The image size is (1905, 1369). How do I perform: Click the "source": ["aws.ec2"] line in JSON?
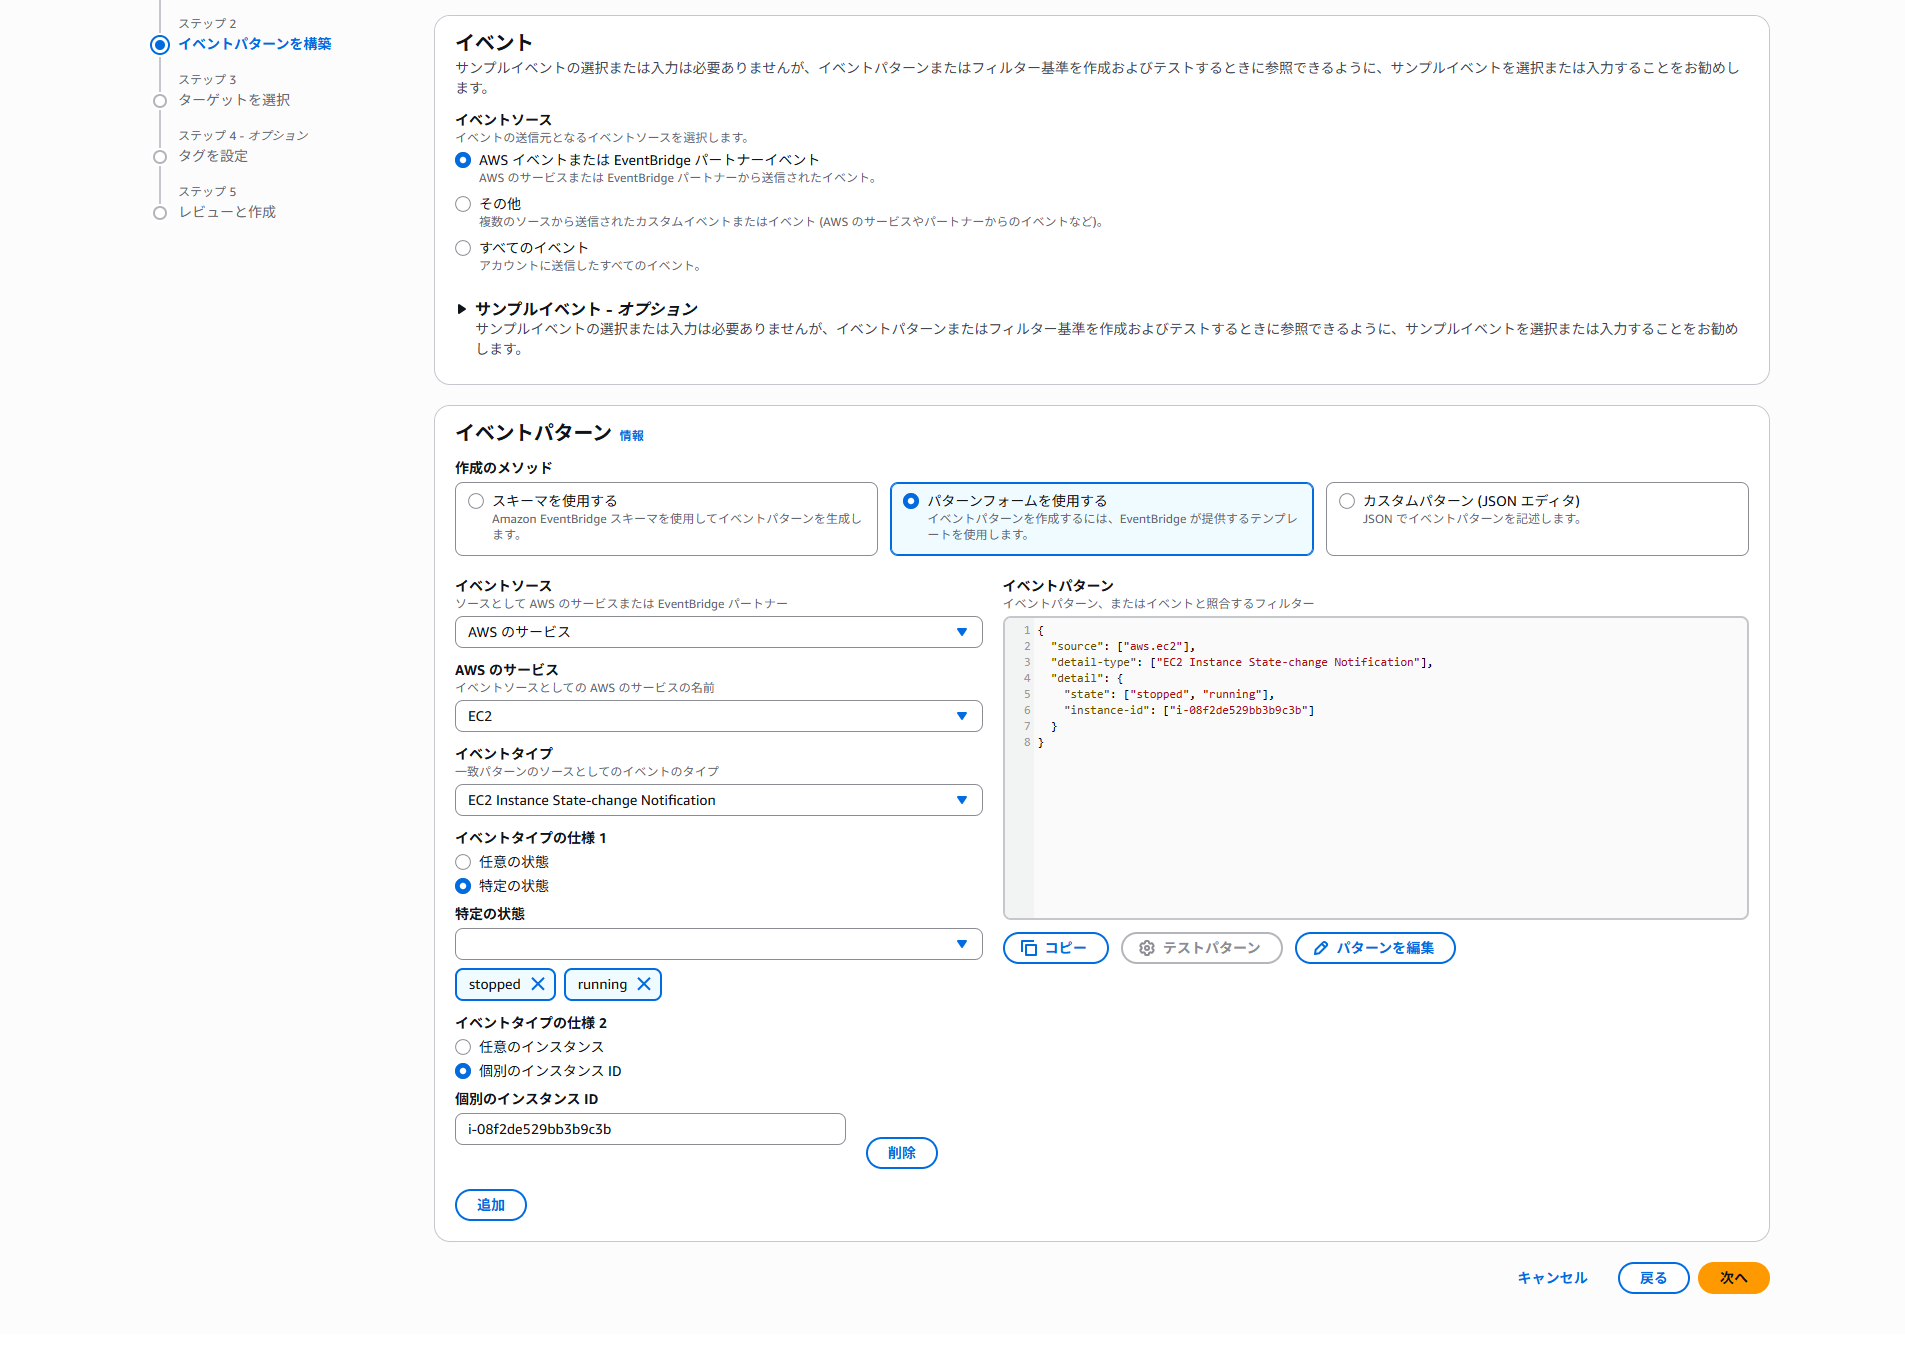click(x=1123, y=647)
